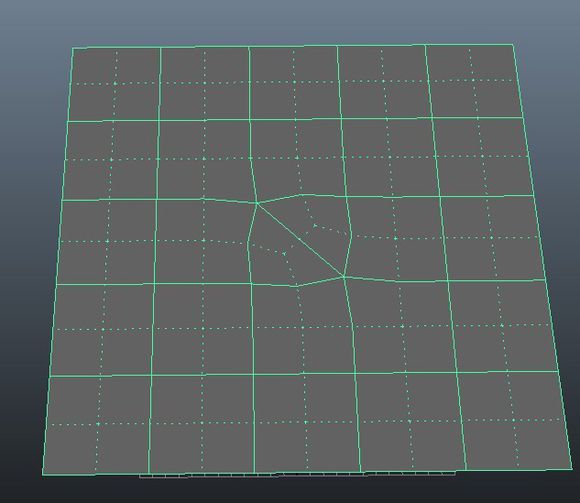Select the top-right corner vertex of the mesh
580x503 pixels.
pos(513,45)
